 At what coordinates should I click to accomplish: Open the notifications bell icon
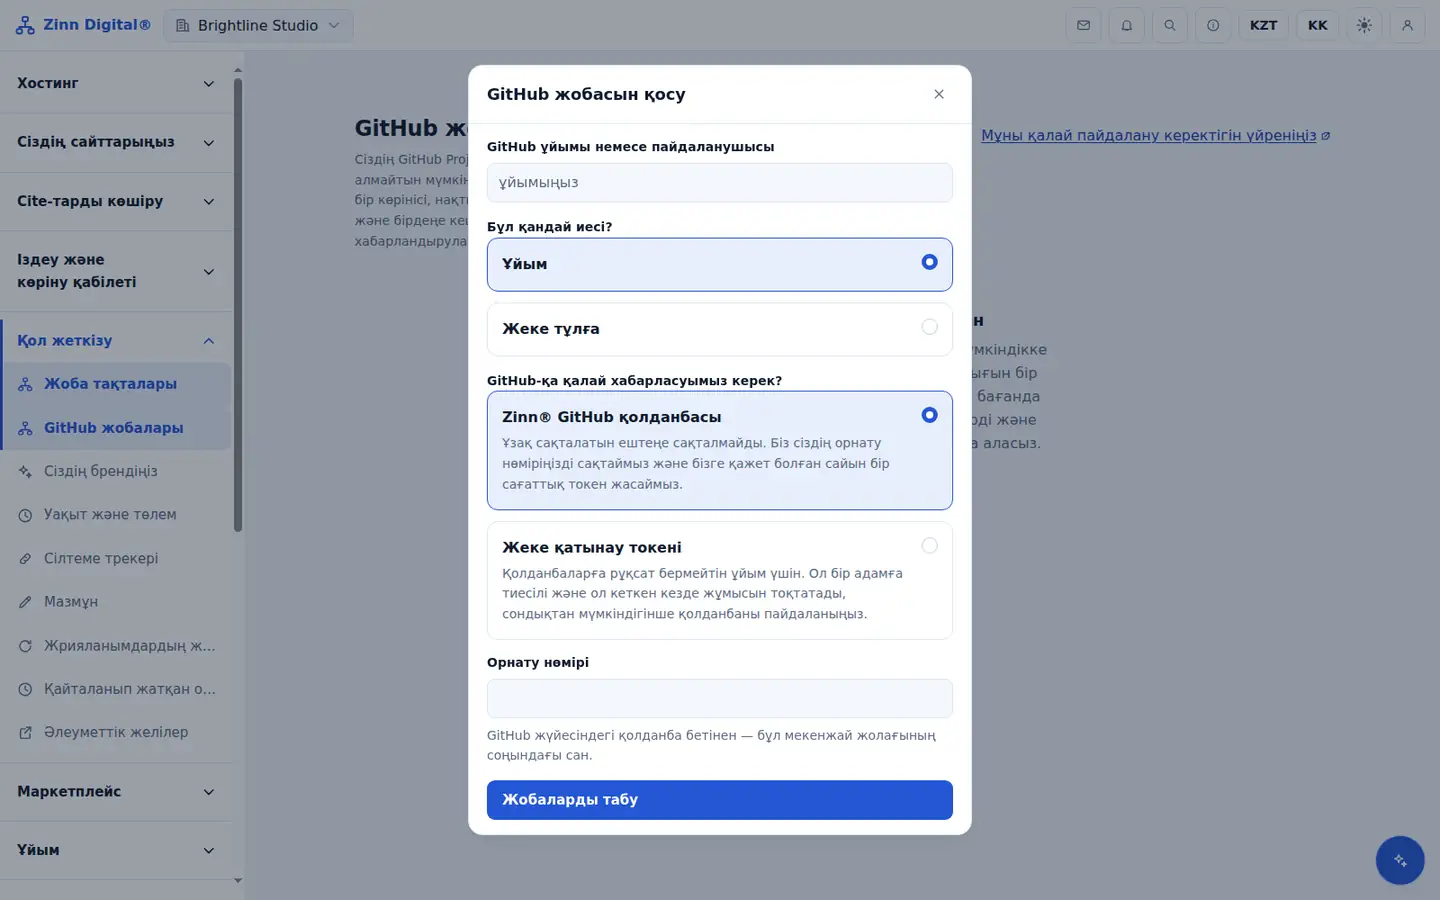coord(1127,25)
